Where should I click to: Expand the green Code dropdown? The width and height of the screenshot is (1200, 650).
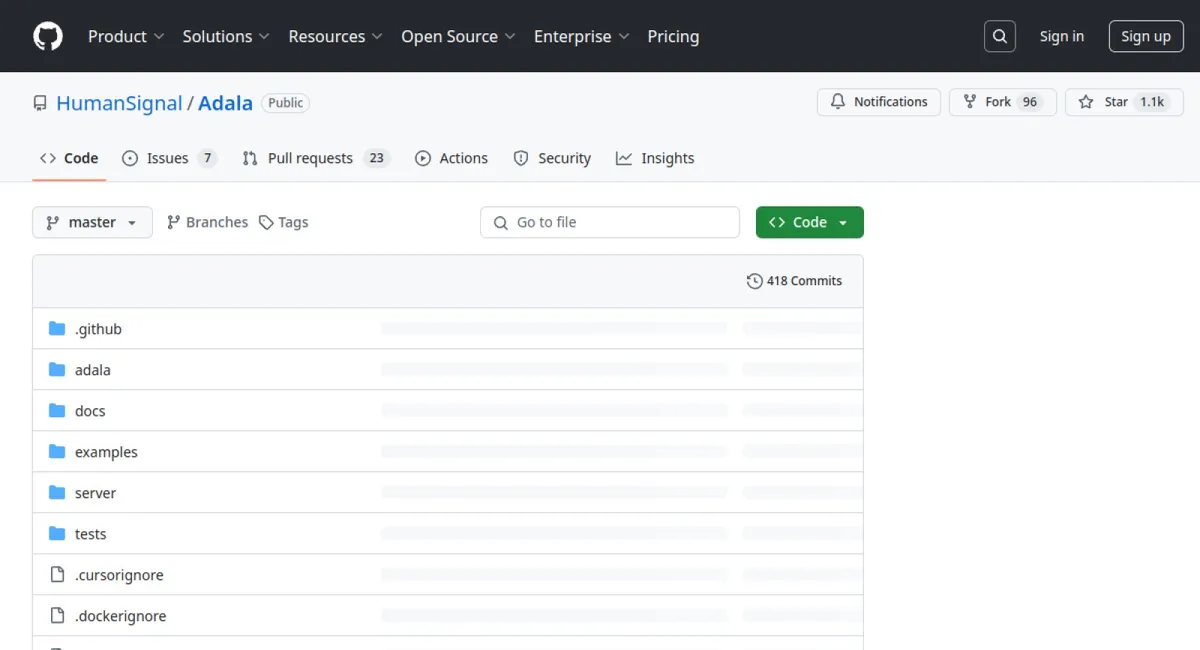809,222
